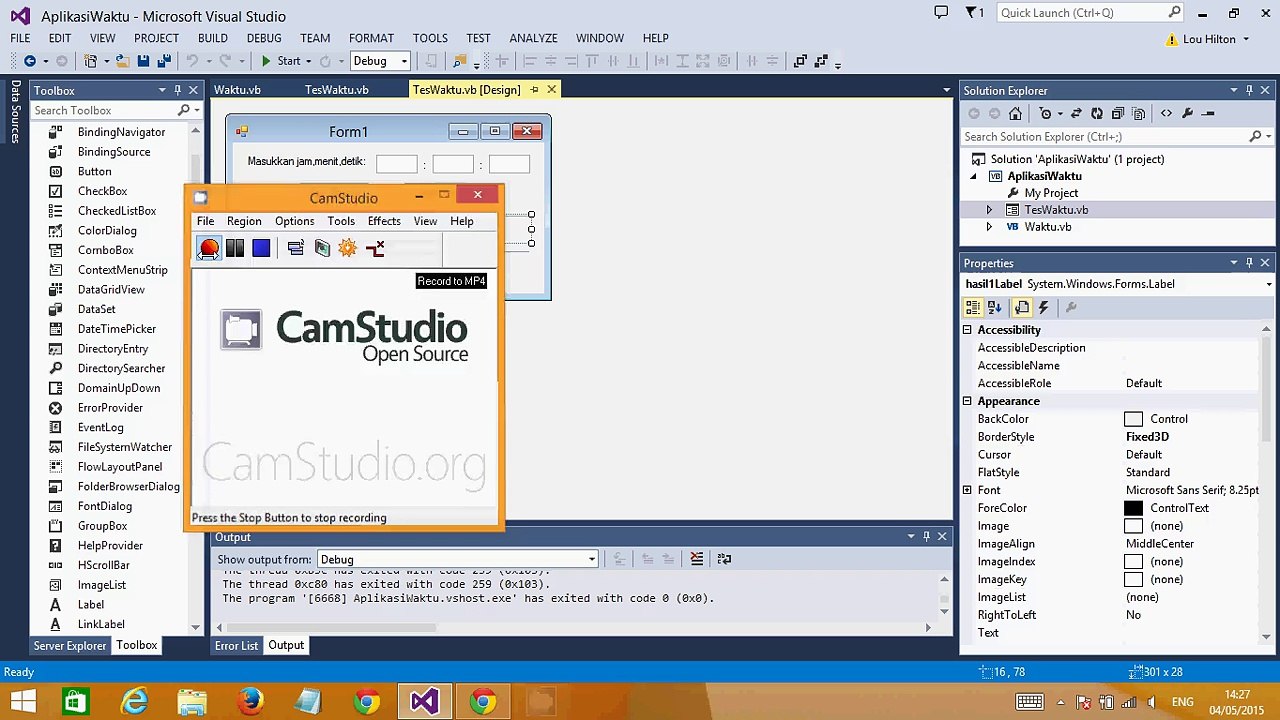Viewport: 1280px width, 720px height.
Task: Pause the CamStudio recording
Action: coord(235,248)
